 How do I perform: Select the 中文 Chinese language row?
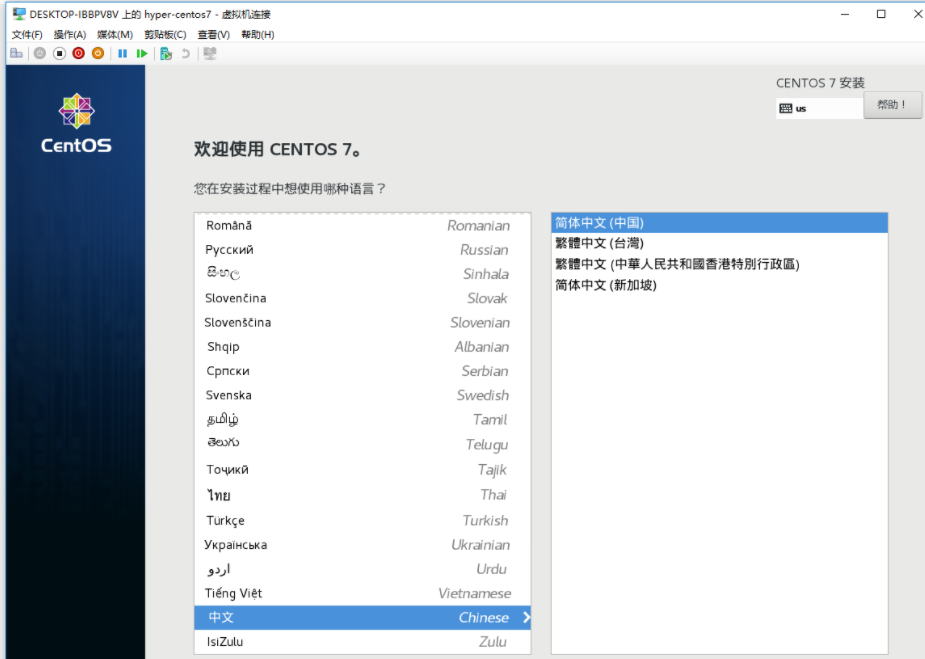click(x=362, y=618)
